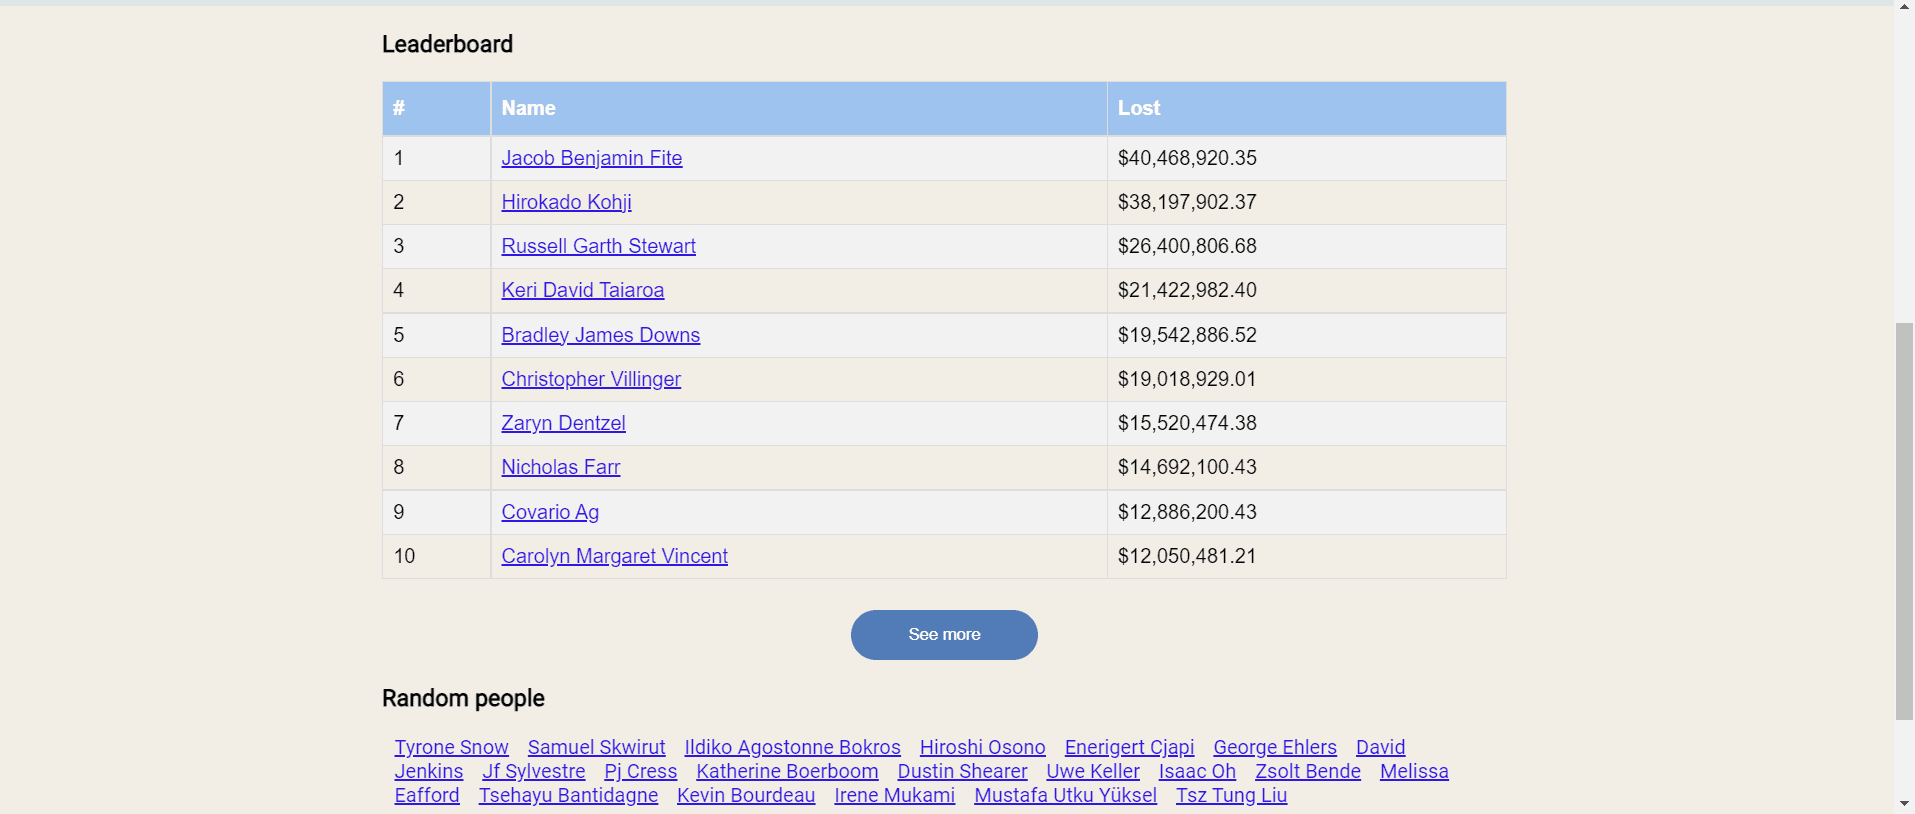Open Nicholas Farr entry
This screenshot has height=814, width=1915.
coord(560,467)
